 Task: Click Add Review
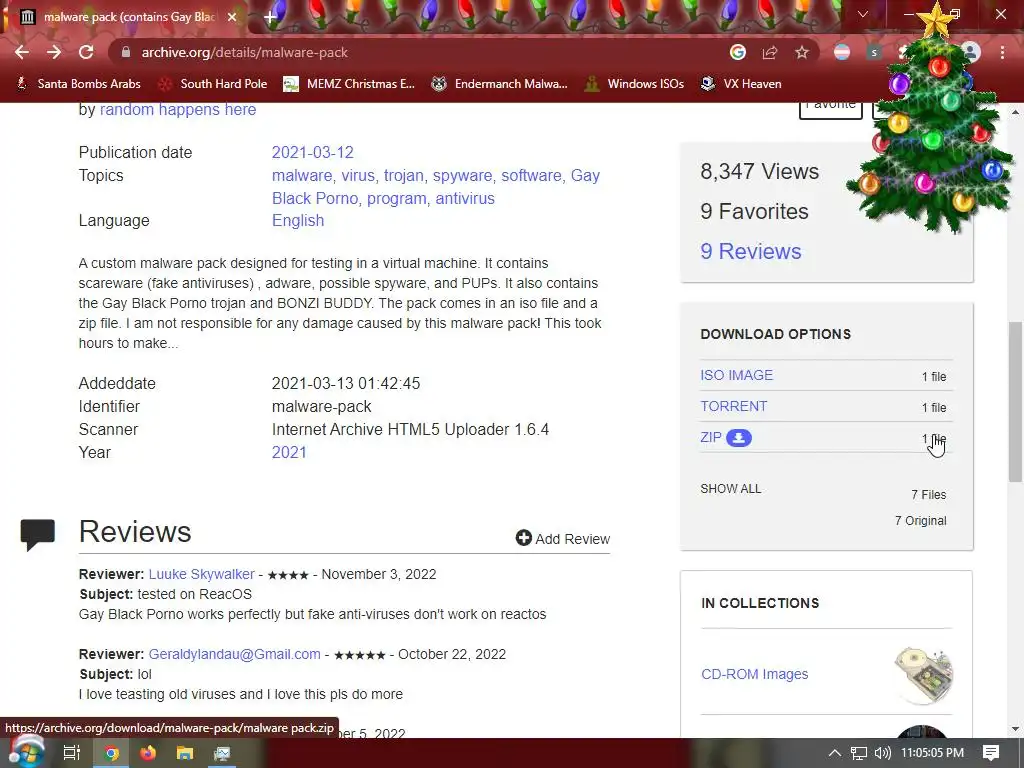pyautogui.click(x=563, y=539)
